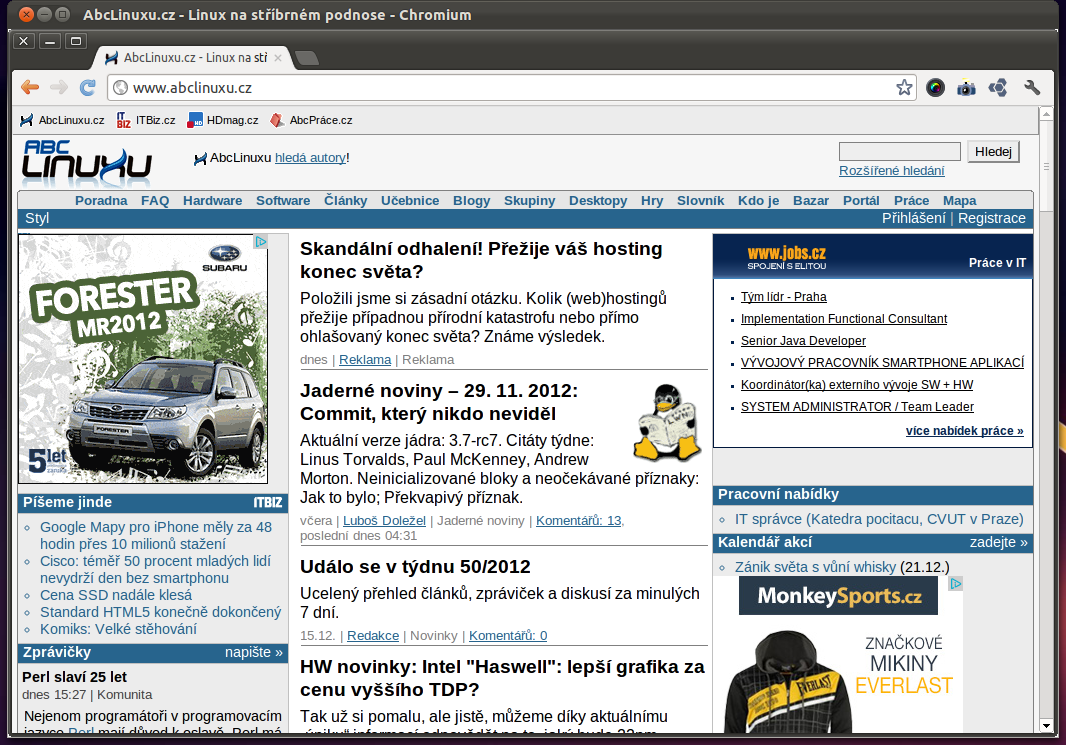Open the 'Komentářů: 13' link

point(579,521)
